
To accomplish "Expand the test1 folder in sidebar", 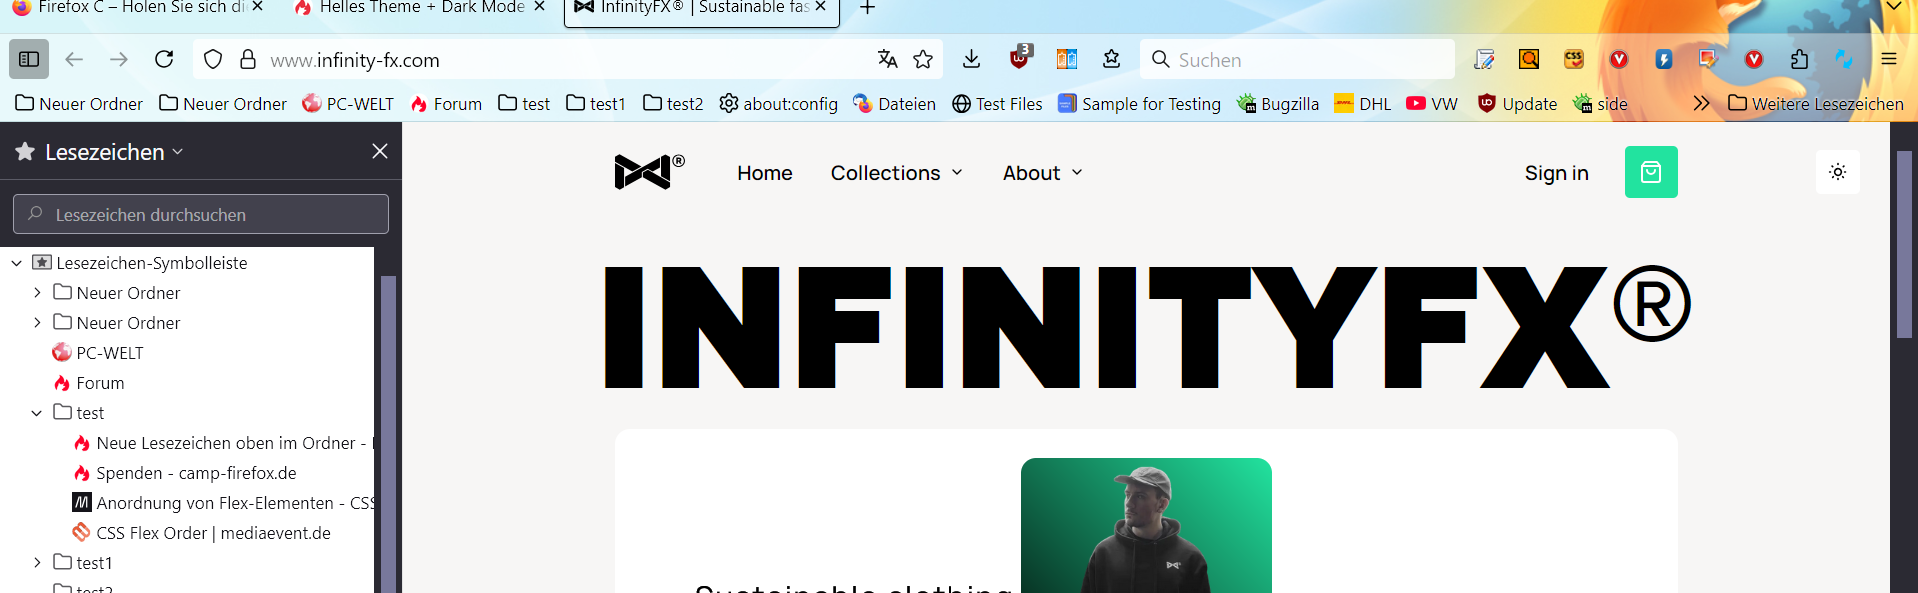I will (x=37, y=563).
